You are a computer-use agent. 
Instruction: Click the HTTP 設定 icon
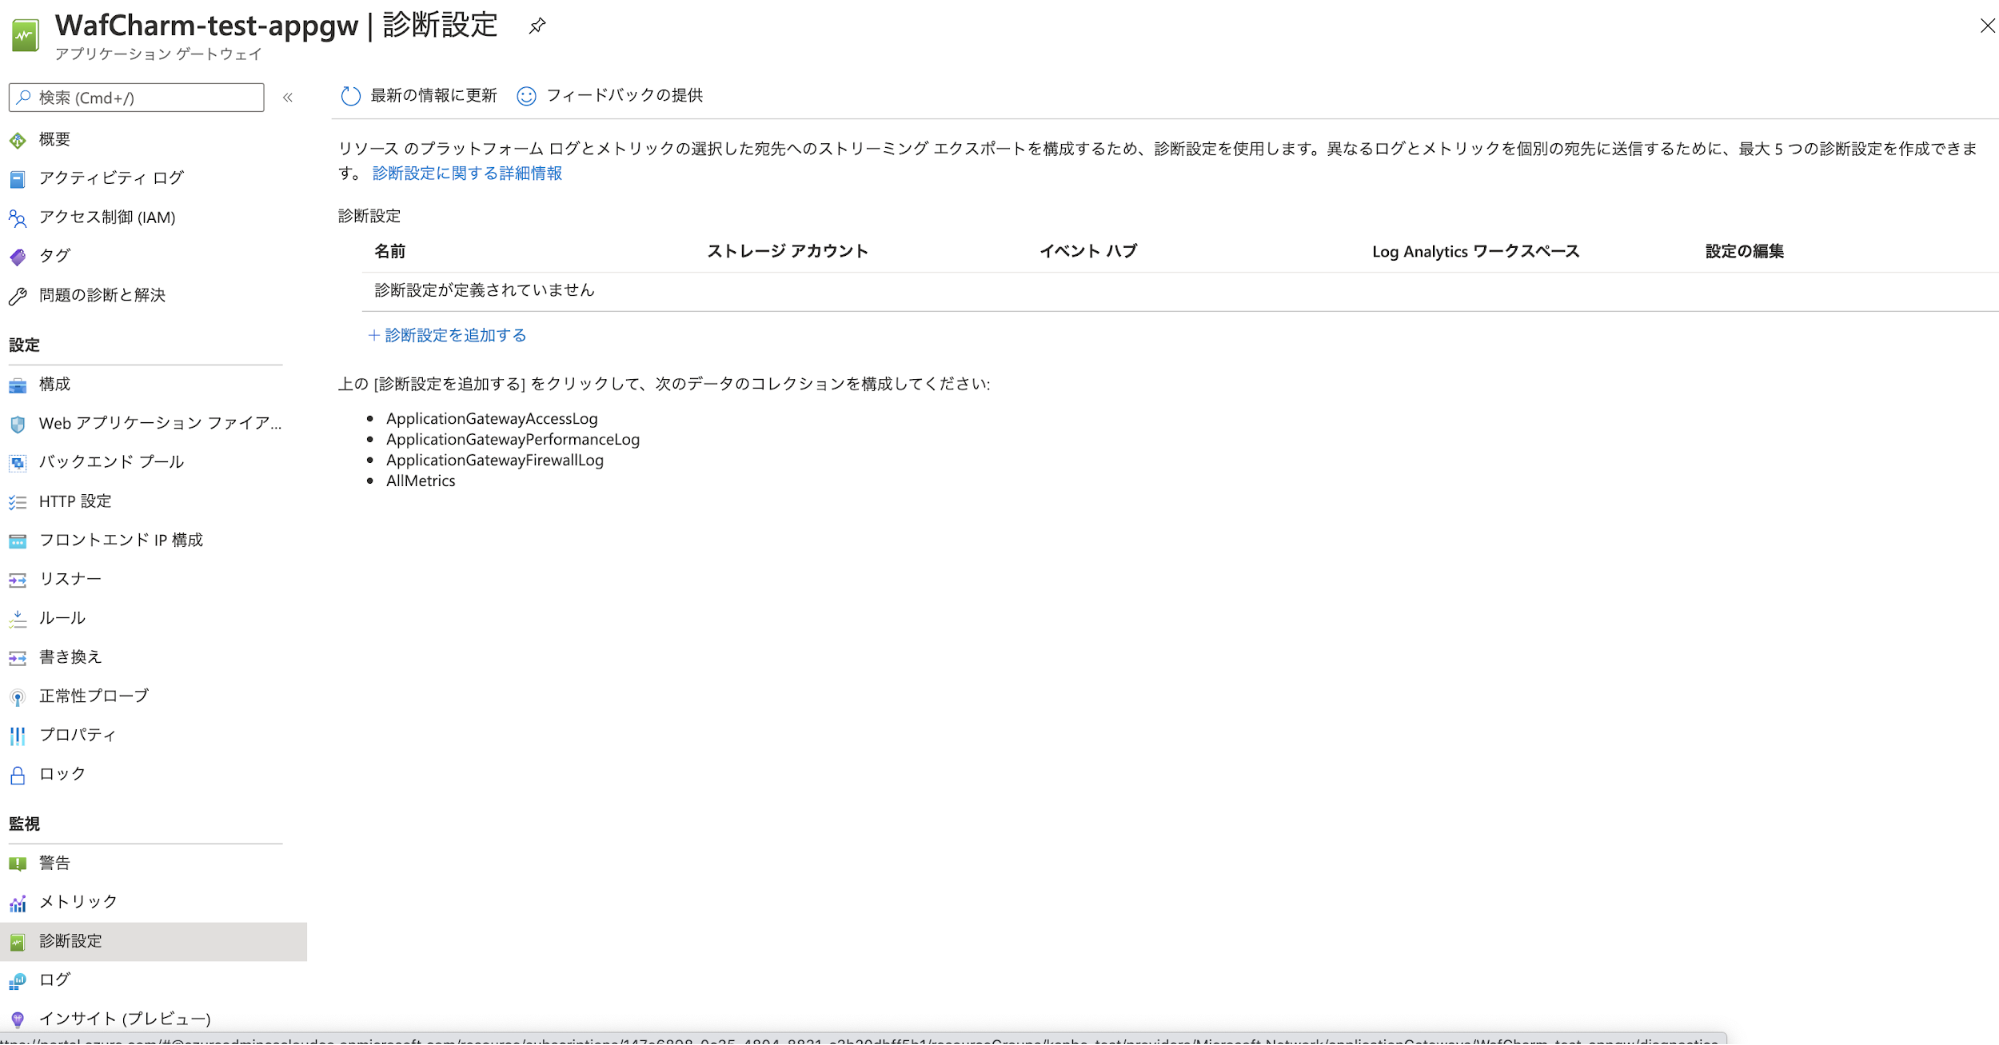(18, 502)
